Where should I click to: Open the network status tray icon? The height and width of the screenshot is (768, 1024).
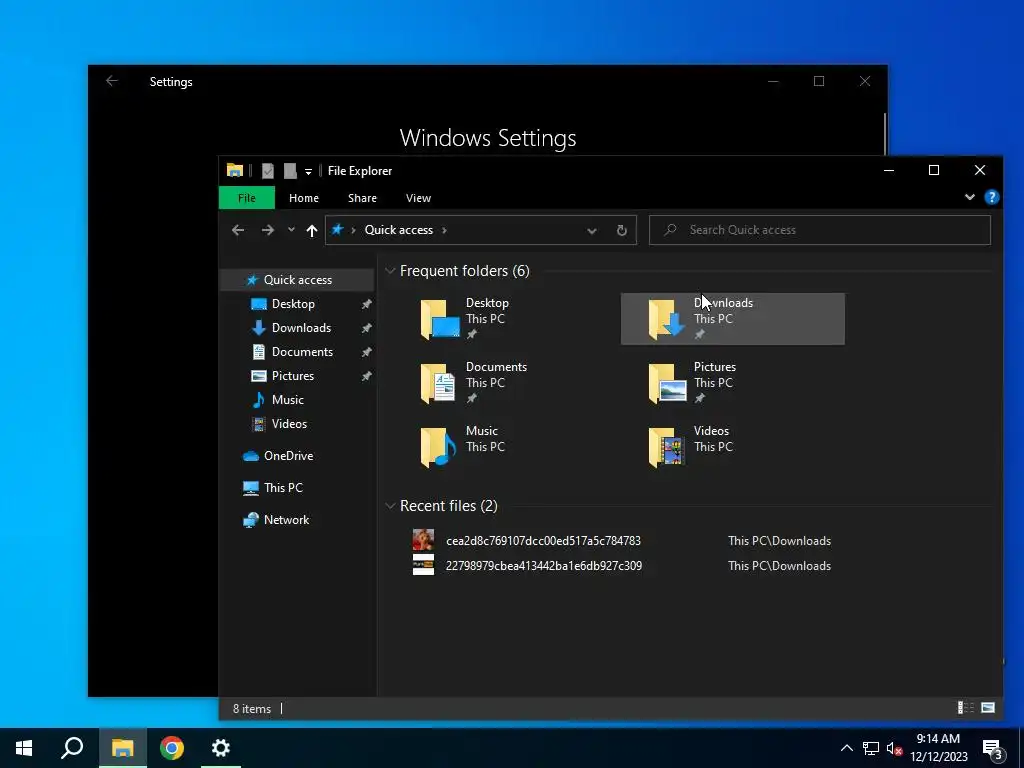(x=871, y=748)
